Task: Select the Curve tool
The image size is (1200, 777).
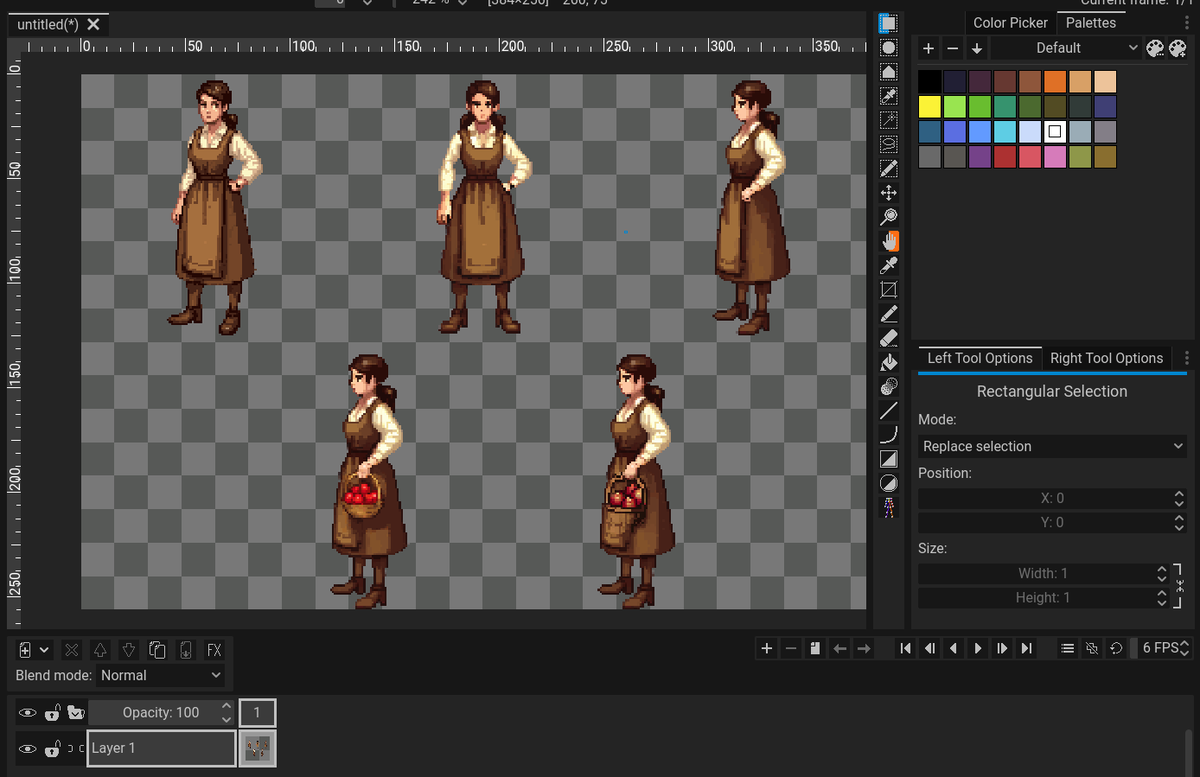Action: [888, 435]
